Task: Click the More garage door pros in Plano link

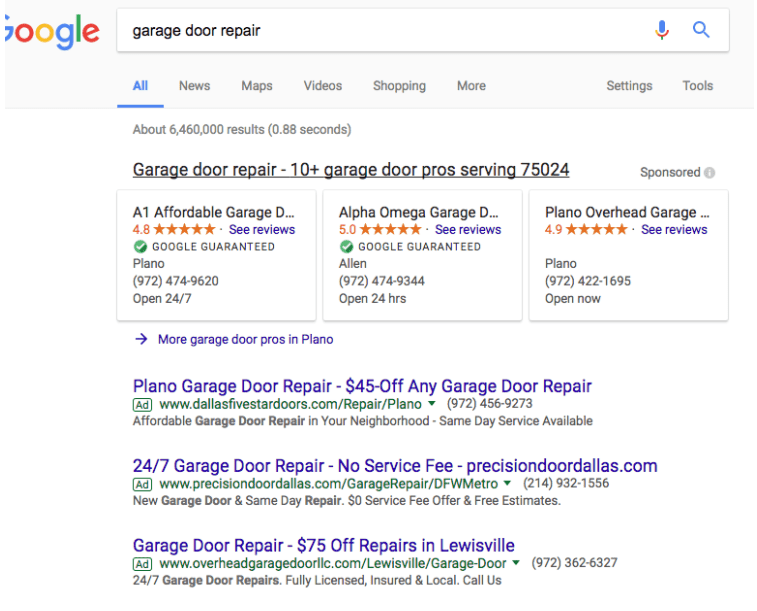Action: click(x=245, y=339)
